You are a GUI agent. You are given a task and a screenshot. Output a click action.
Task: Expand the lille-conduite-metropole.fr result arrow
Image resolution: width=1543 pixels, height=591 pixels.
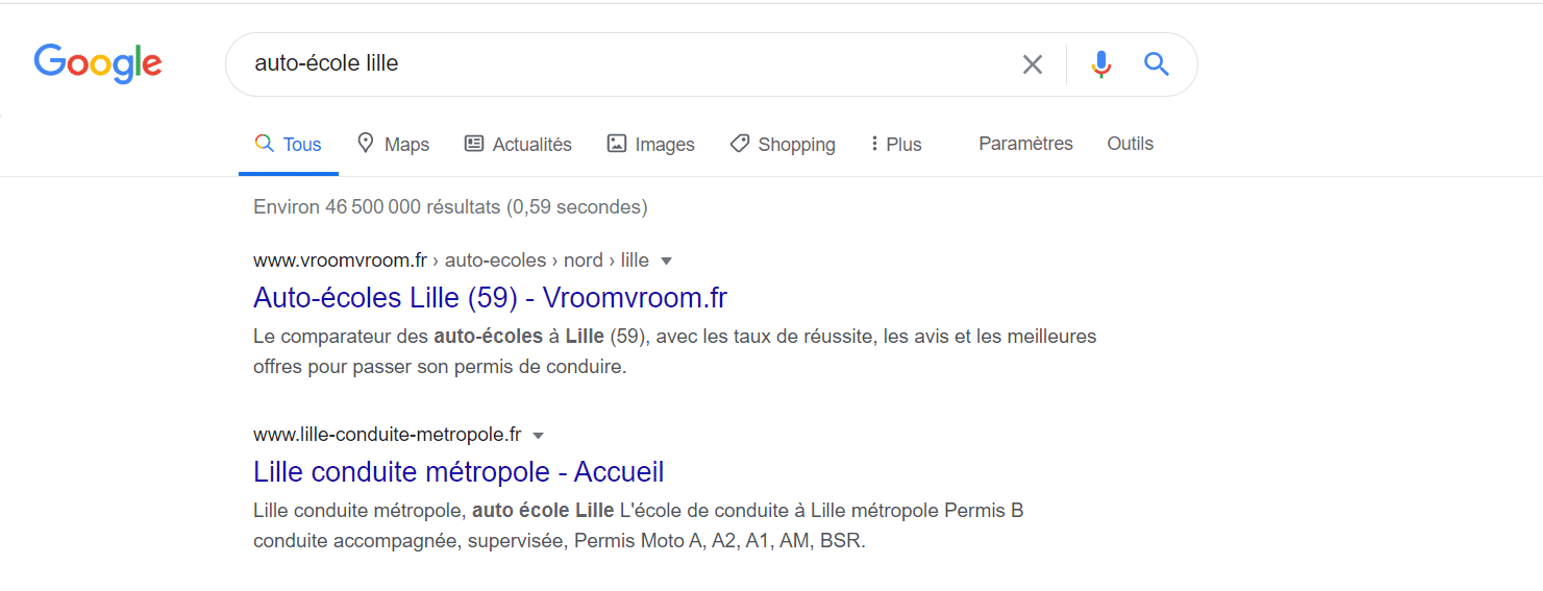coord(538,435)
